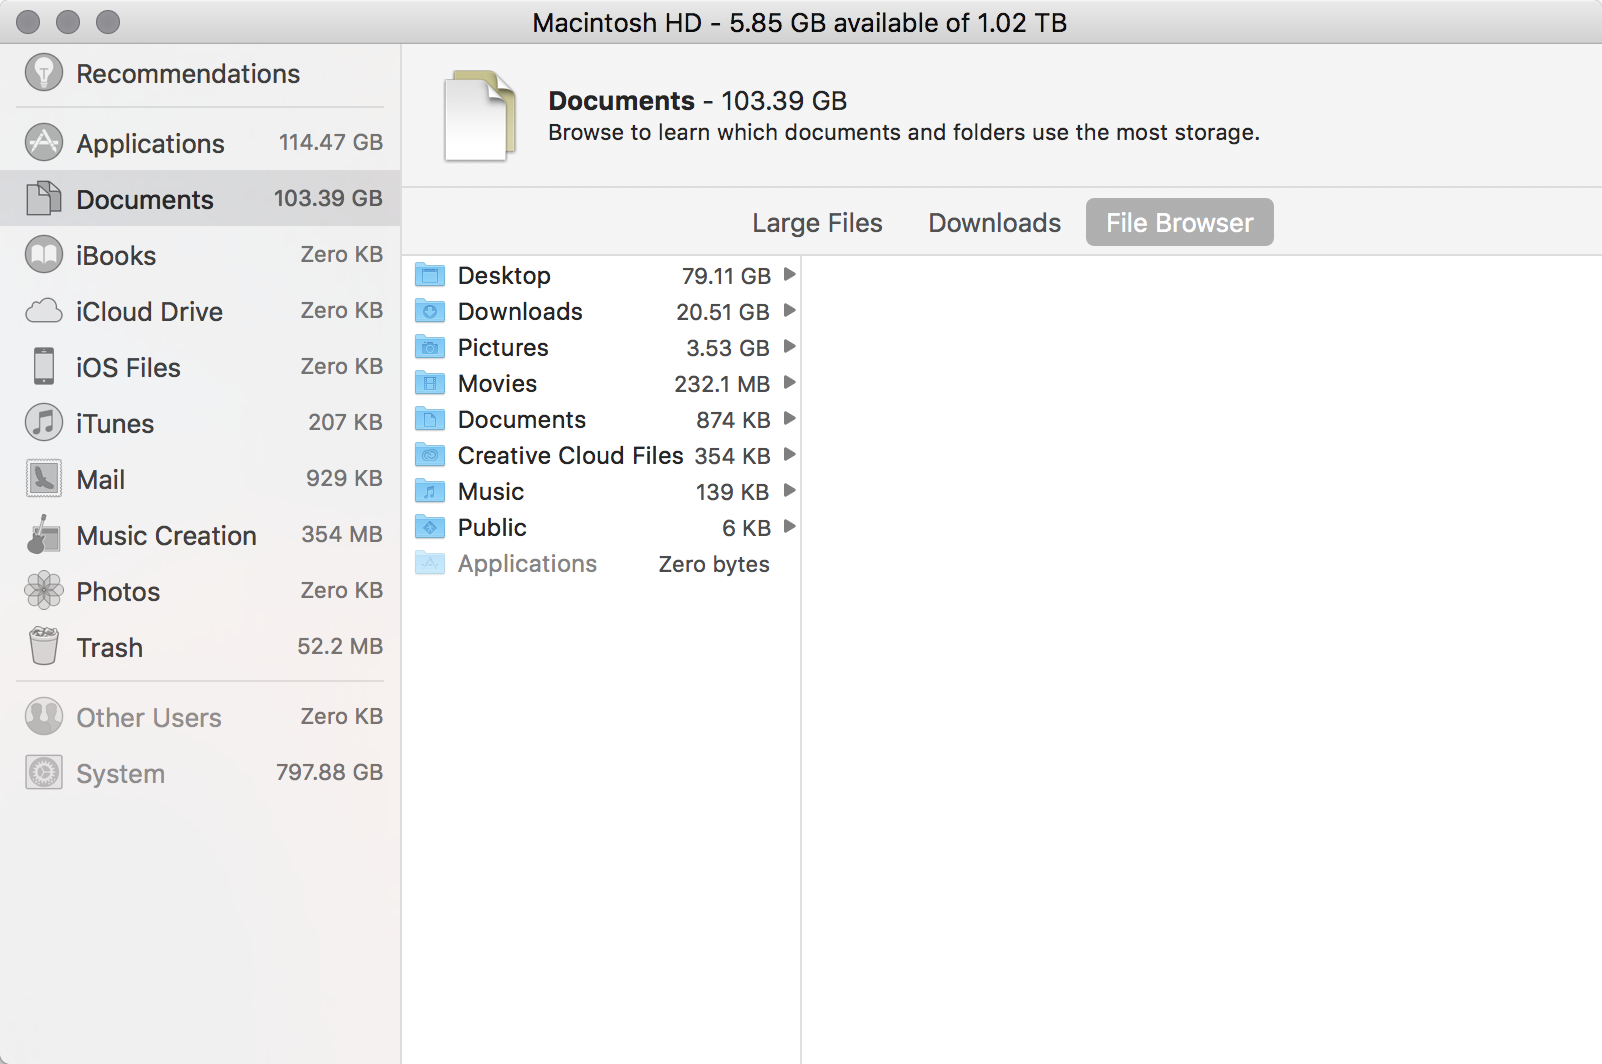Viewport: 1602px width, 1064px height.
Task: Click the 232.1 MB Movies size
Action: click(x=722, y=384)
